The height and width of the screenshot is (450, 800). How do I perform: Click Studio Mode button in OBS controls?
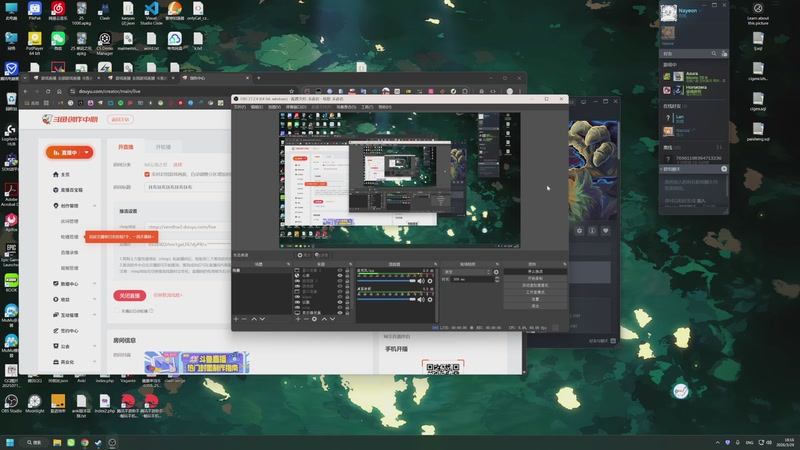(x=535, y=292)
